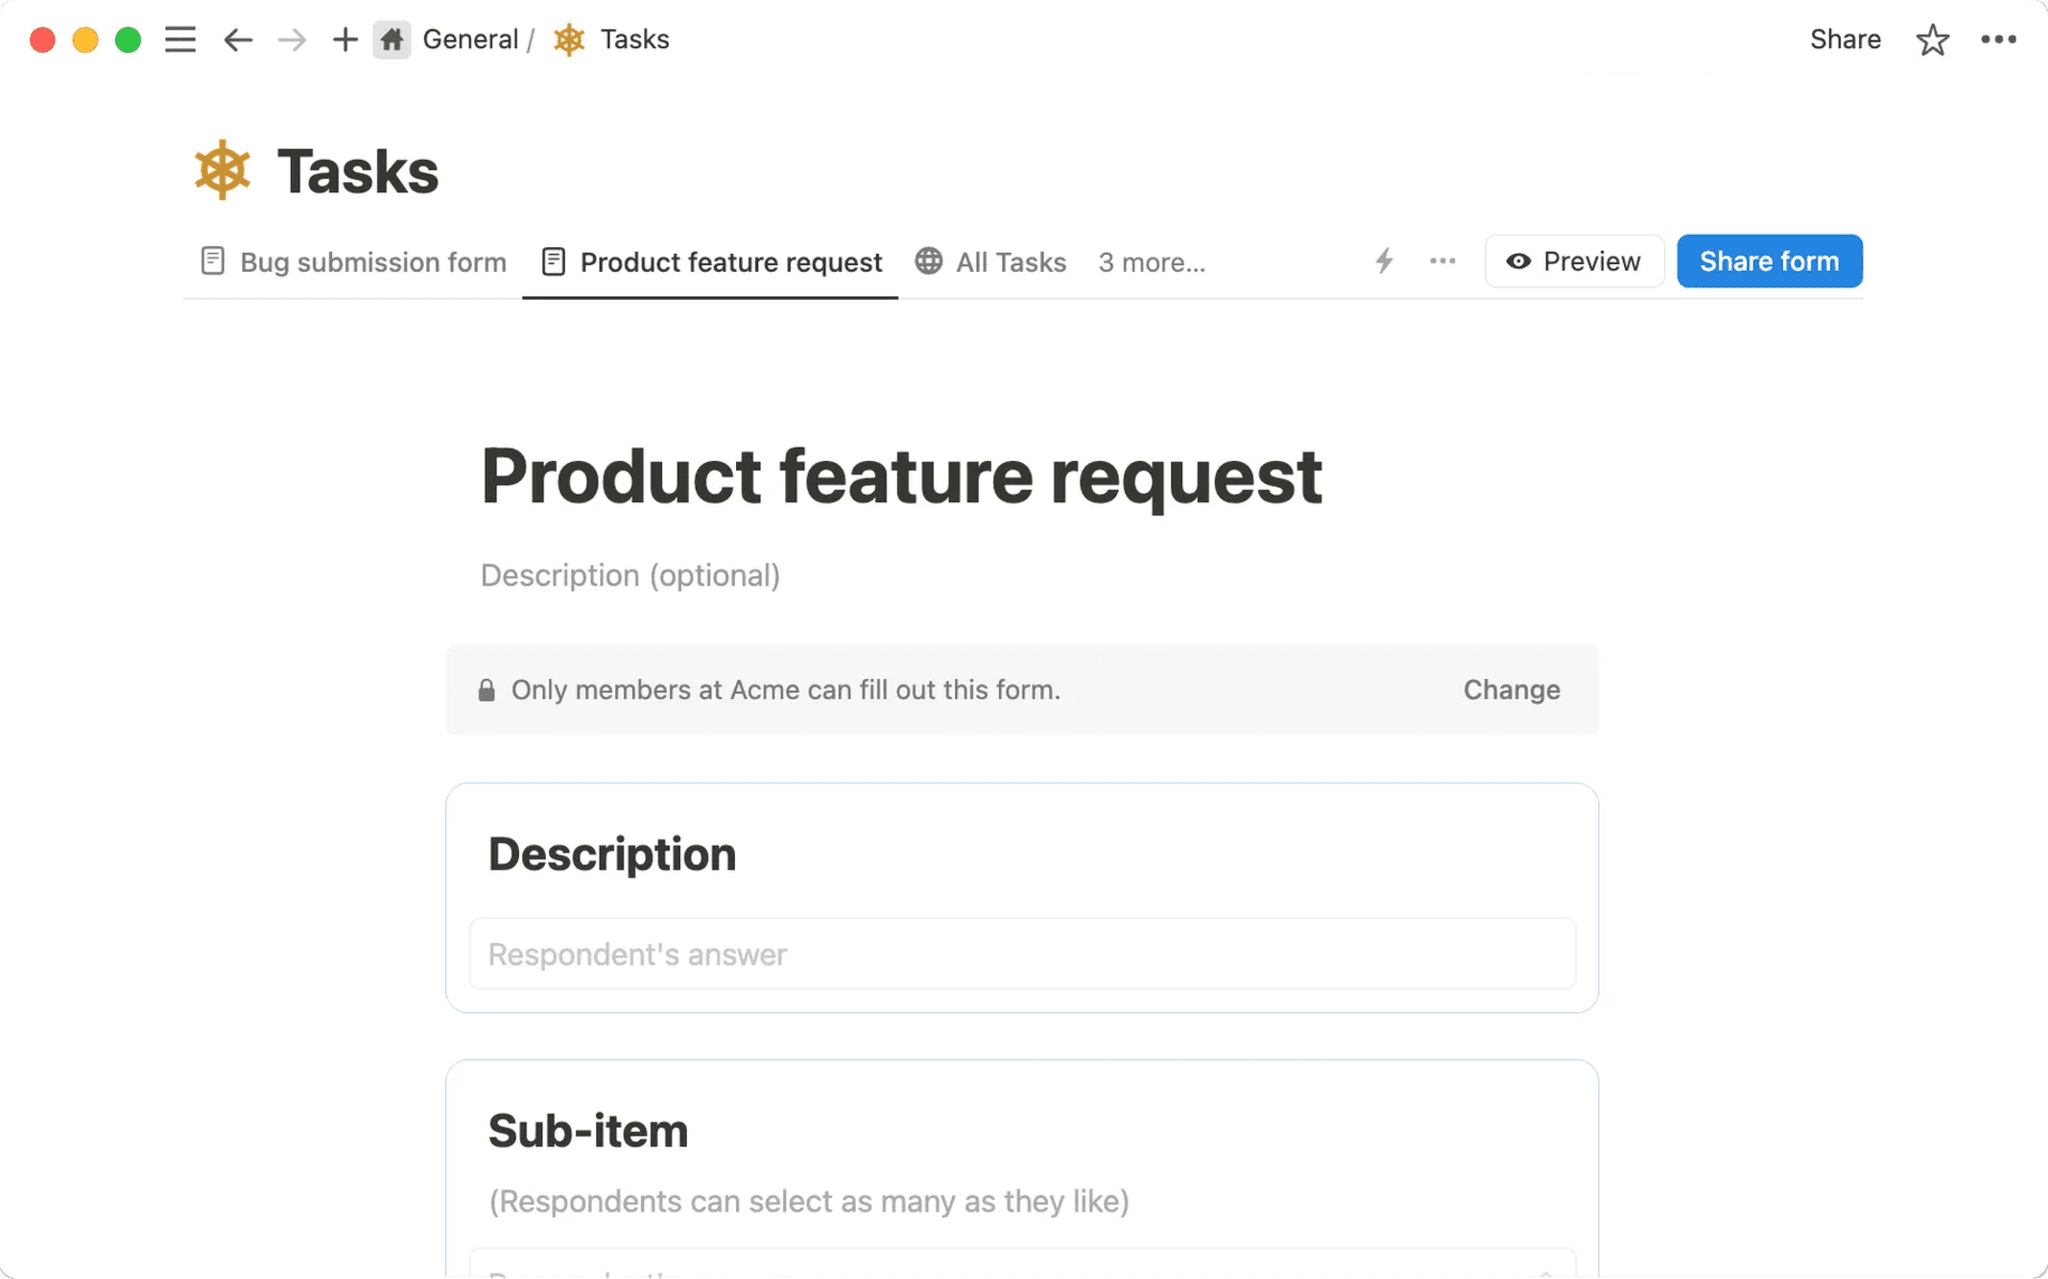This screenshot has height=1279, width=2048.
Task: Open the form Preview
Action: [1574, 261]
